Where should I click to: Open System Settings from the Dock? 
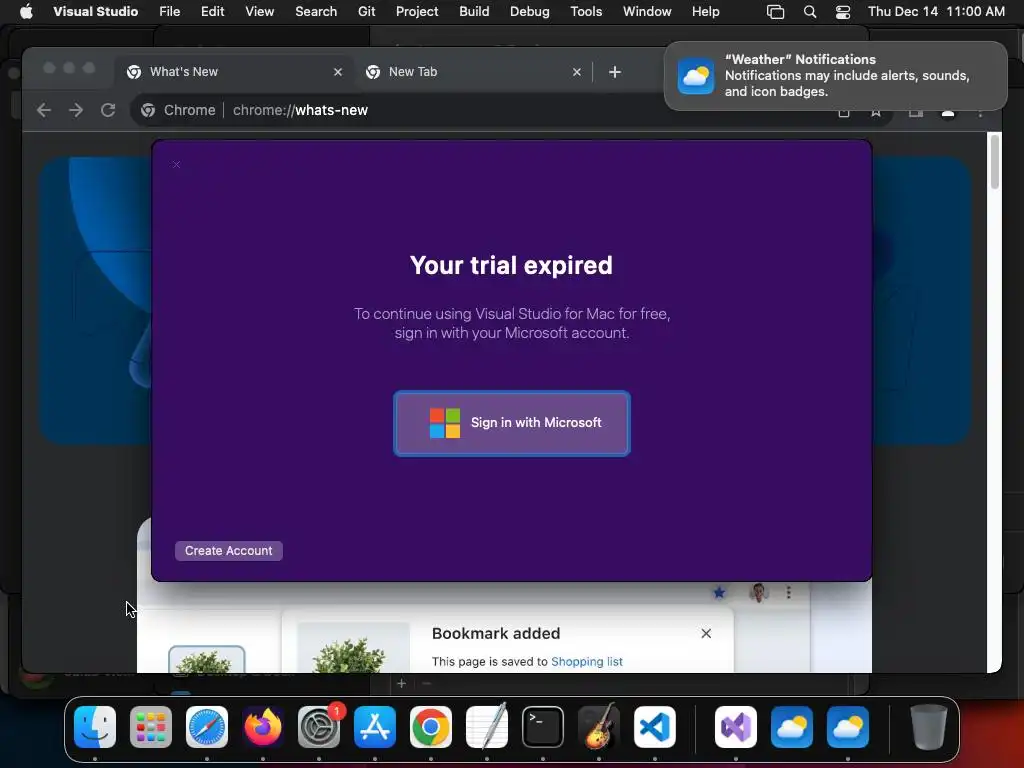319,726
